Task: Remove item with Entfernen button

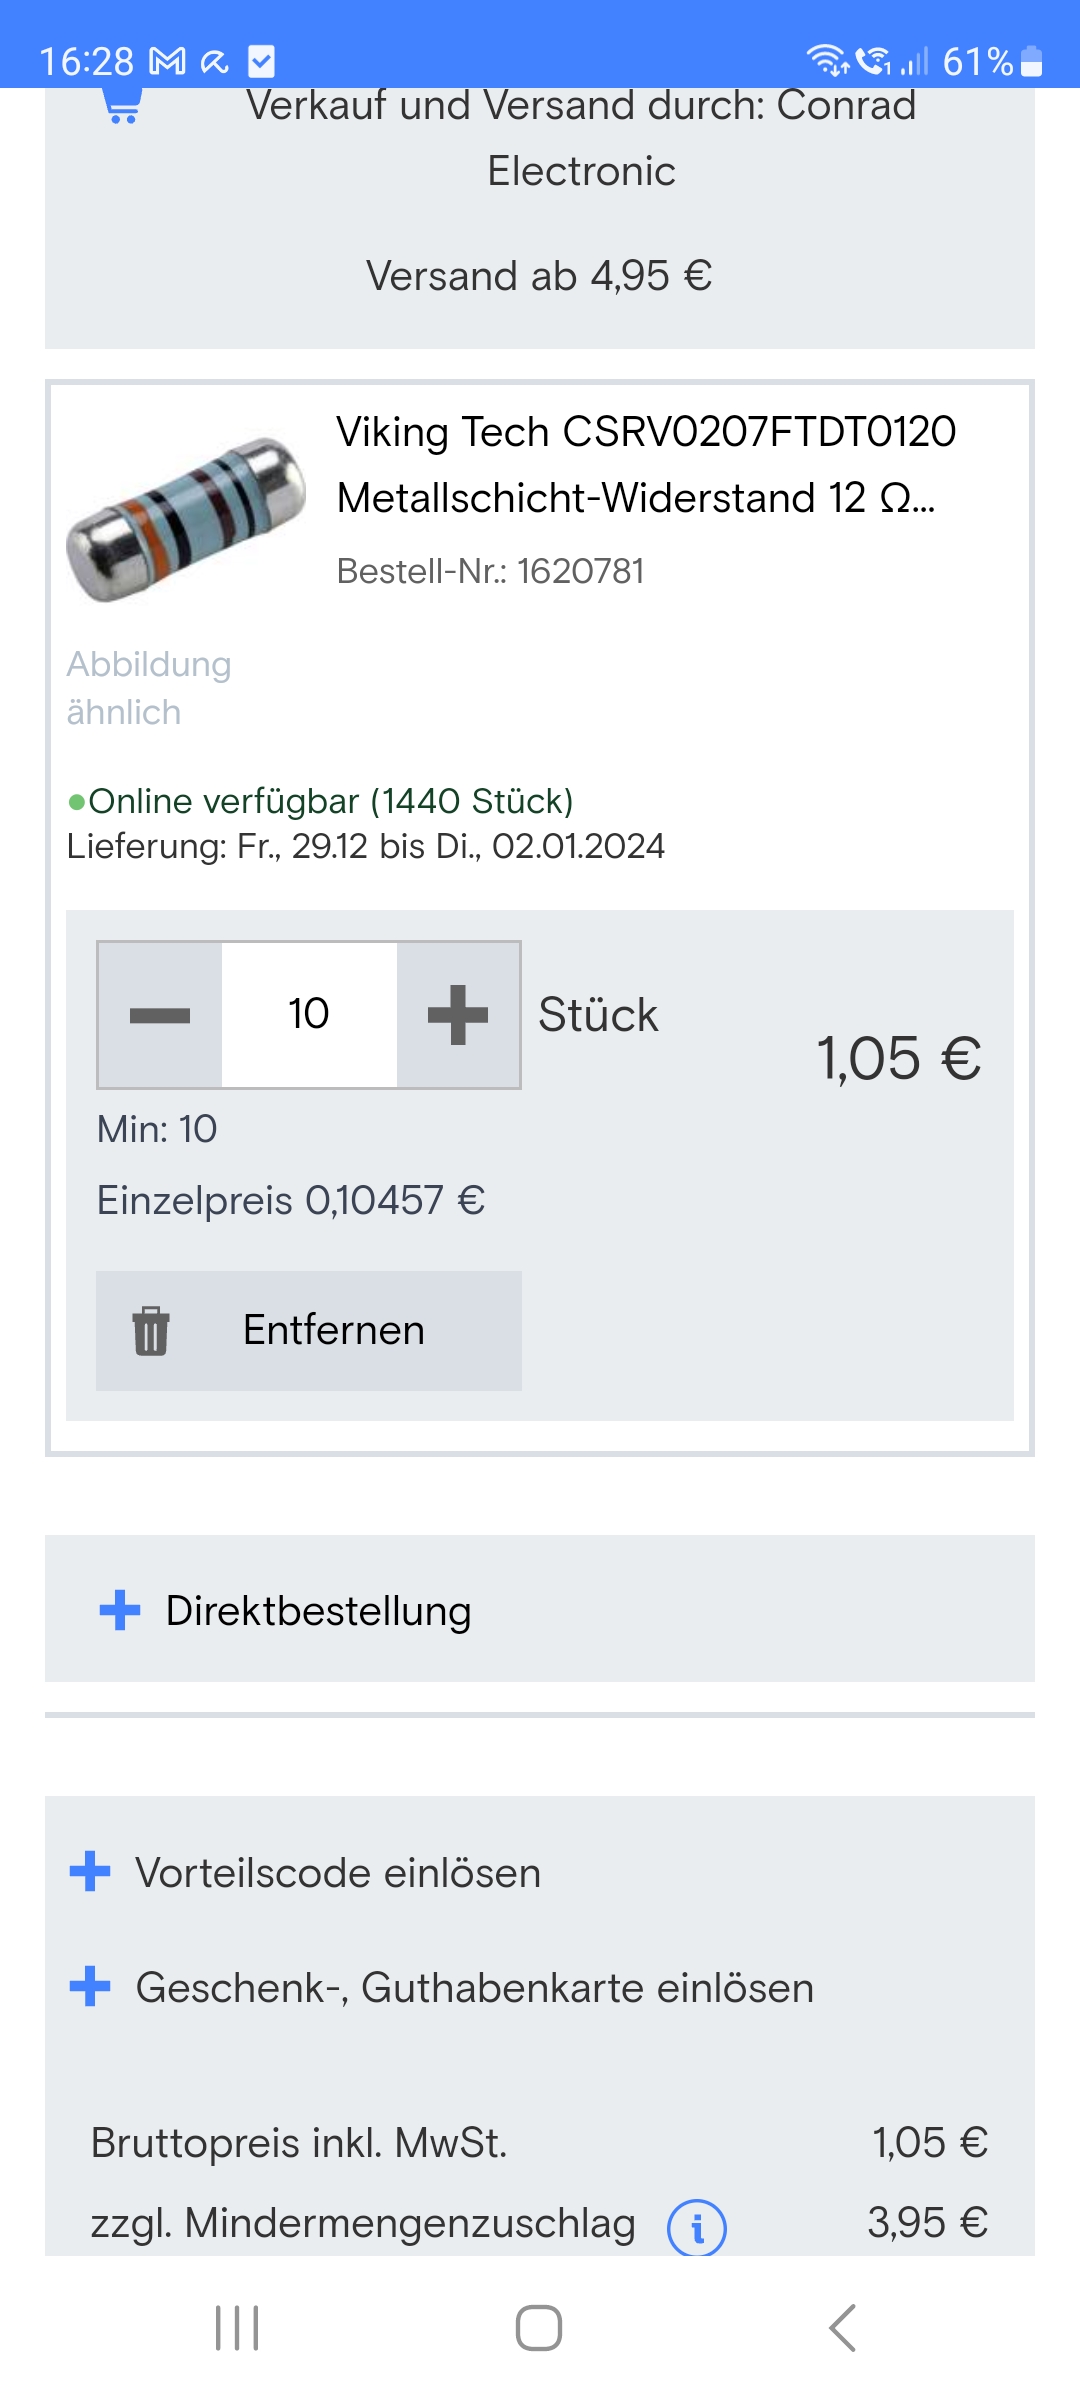Action: [309, 1331]
